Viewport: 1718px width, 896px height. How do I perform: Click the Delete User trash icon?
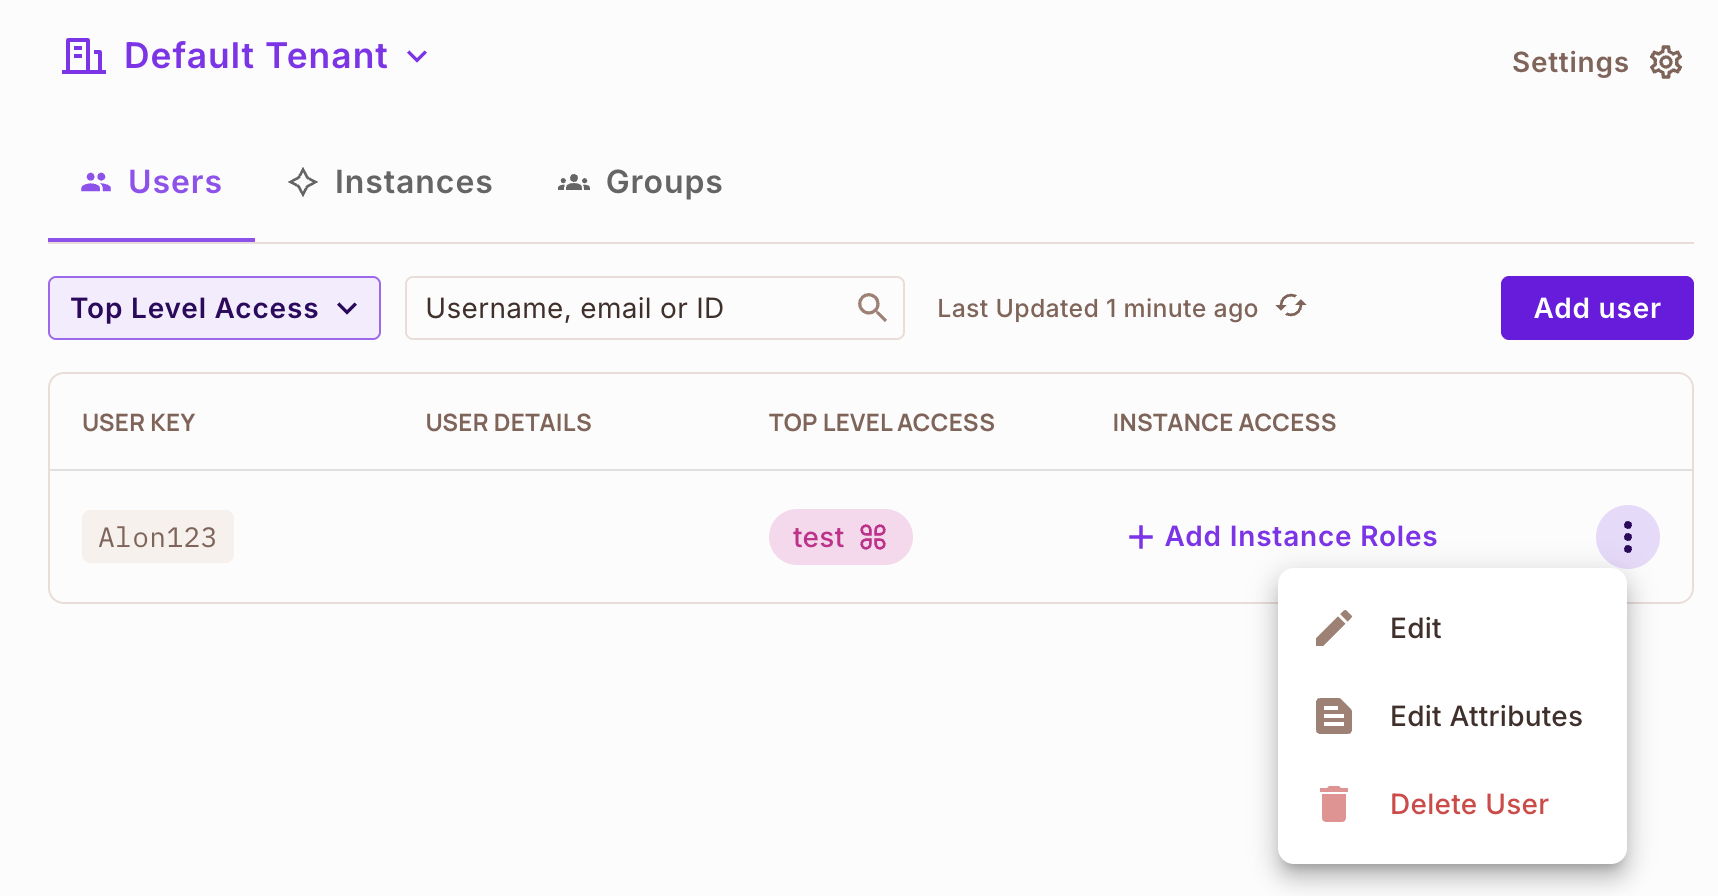pyautogui.click(x=1333, y=804)
